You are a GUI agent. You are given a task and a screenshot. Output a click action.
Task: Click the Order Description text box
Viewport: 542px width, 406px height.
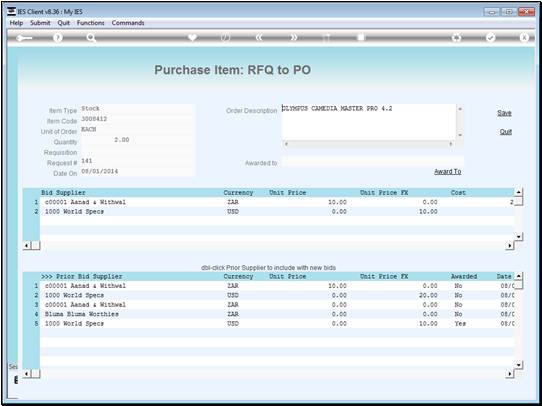(368, 122)
